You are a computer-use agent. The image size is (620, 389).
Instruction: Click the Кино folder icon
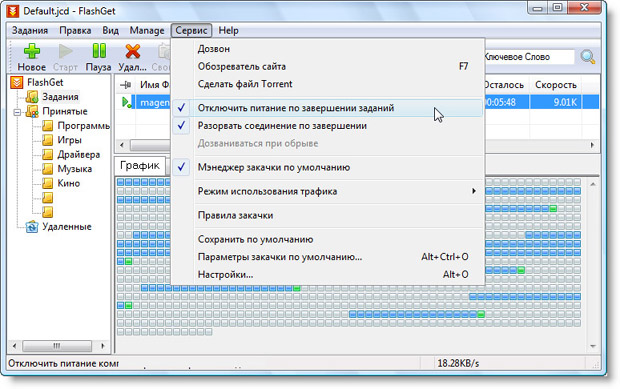(47, 183)
